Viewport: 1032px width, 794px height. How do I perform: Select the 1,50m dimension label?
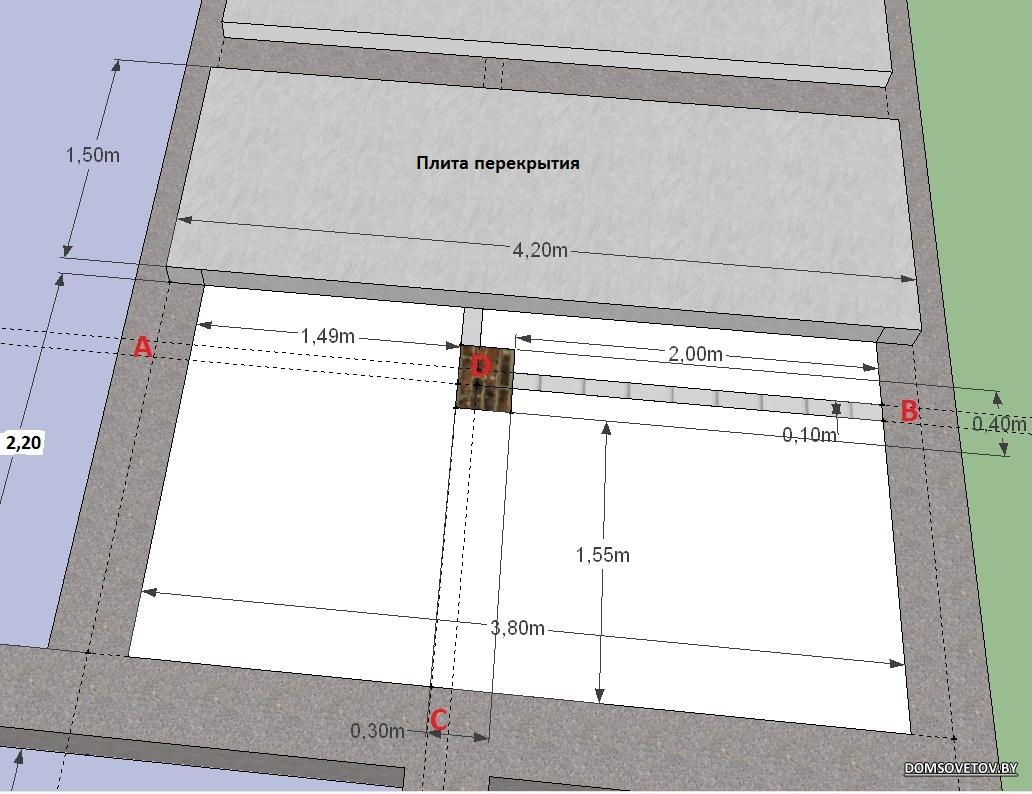coord(93,155)
